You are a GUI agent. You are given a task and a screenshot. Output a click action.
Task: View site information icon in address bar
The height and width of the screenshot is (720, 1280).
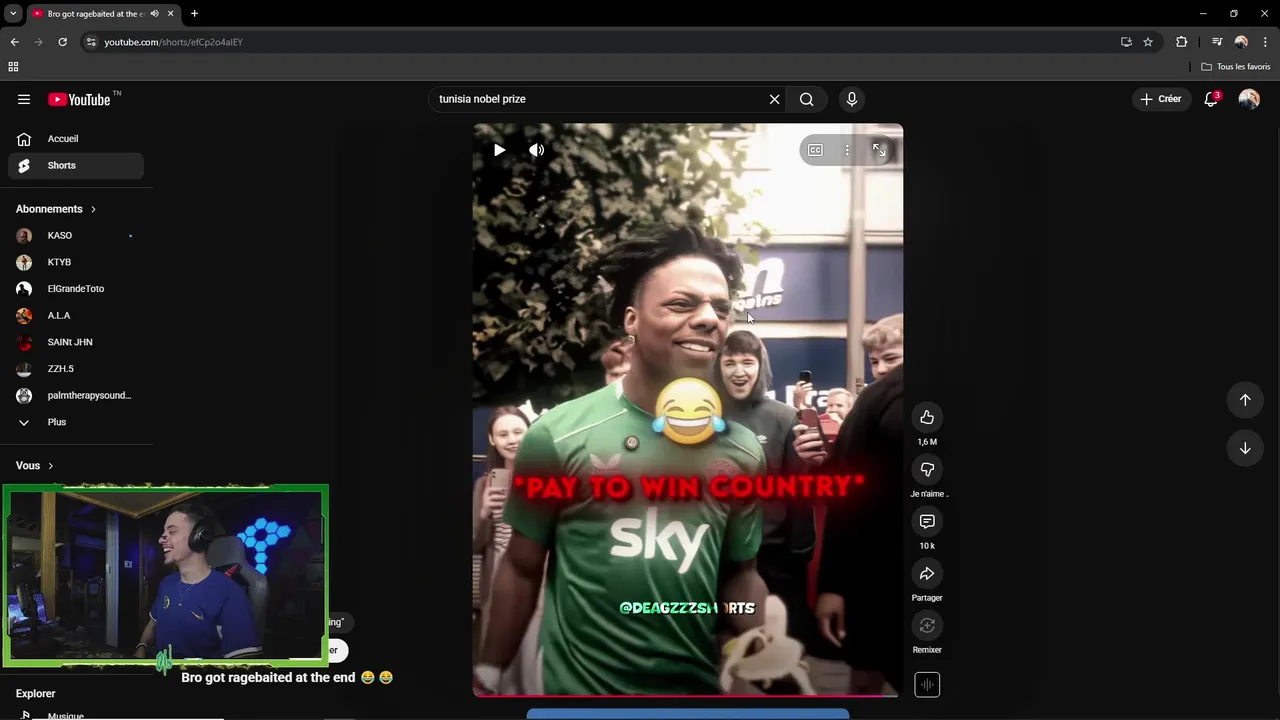pos(91,42)
